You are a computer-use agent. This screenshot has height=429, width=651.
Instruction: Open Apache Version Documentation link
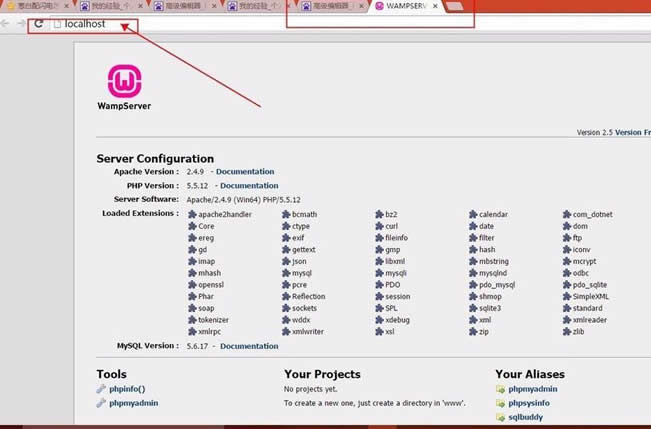pos(245,172)
